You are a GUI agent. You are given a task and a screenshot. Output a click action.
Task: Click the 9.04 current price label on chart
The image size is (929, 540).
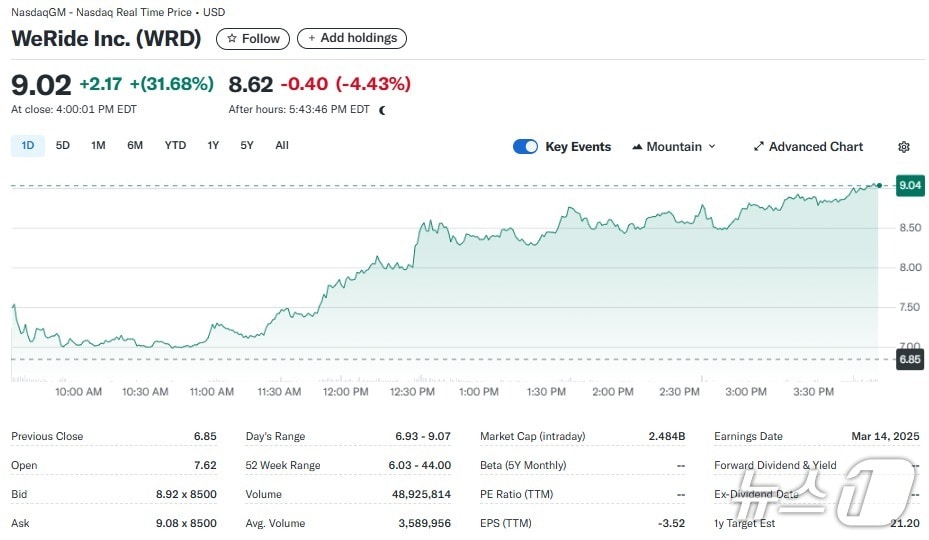pos(910,185)
